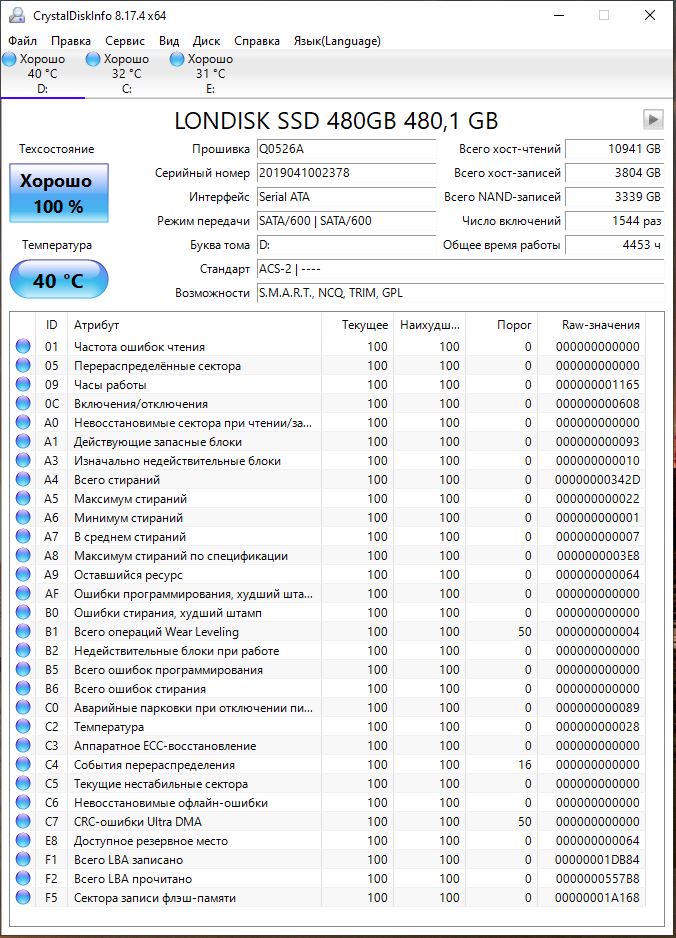
Task: Click the serial number field 2019041002378
Action: click(x=346, y=173)
